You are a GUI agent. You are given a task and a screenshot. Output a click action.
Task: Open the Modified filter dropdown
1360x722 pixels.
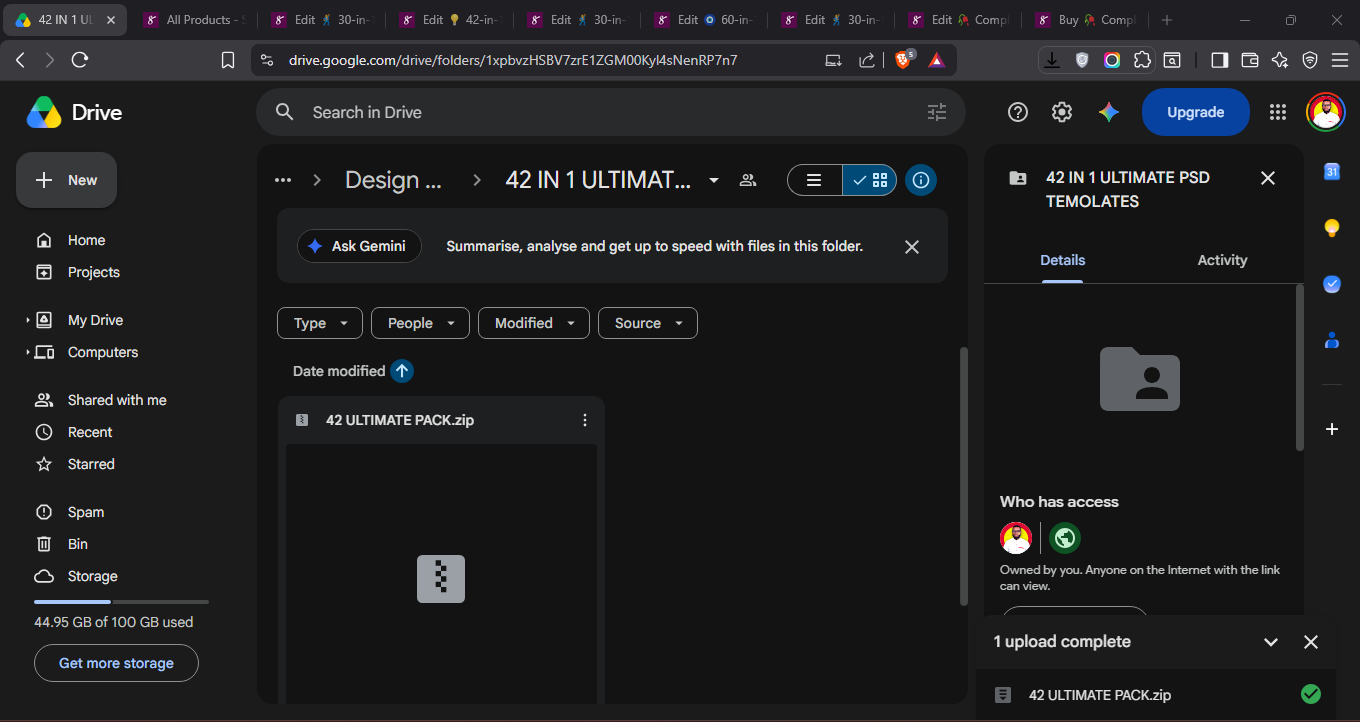[533, 323]
